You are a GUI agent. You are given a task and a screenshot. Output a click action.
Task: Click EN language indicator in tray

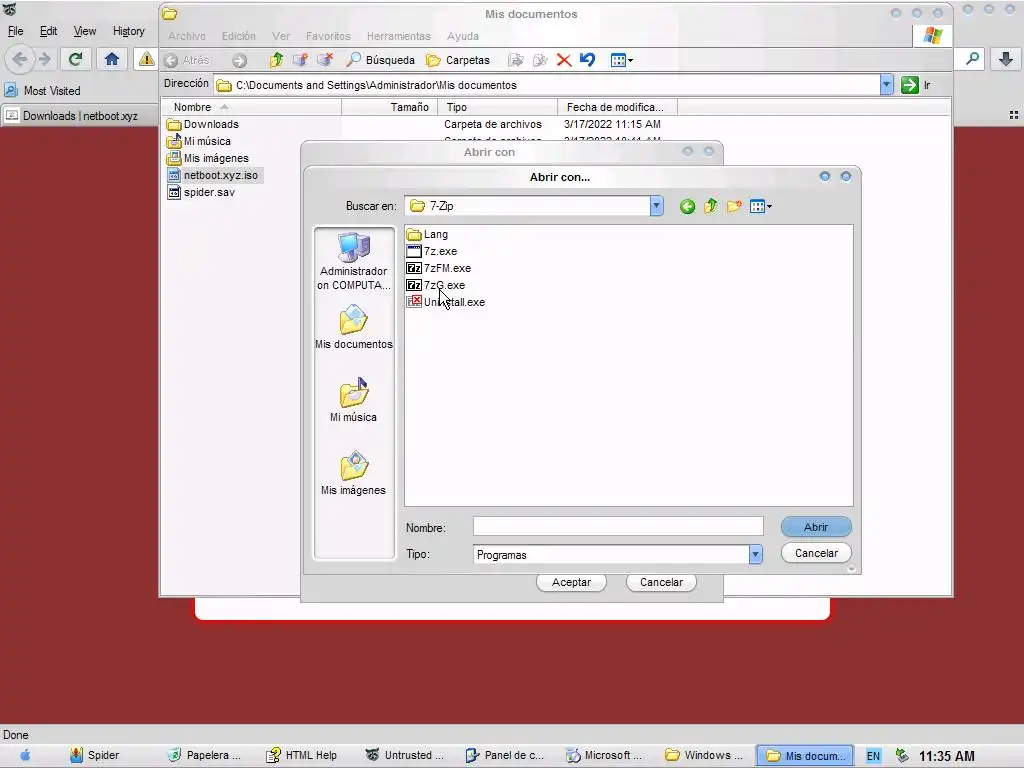tap(872, 756)
